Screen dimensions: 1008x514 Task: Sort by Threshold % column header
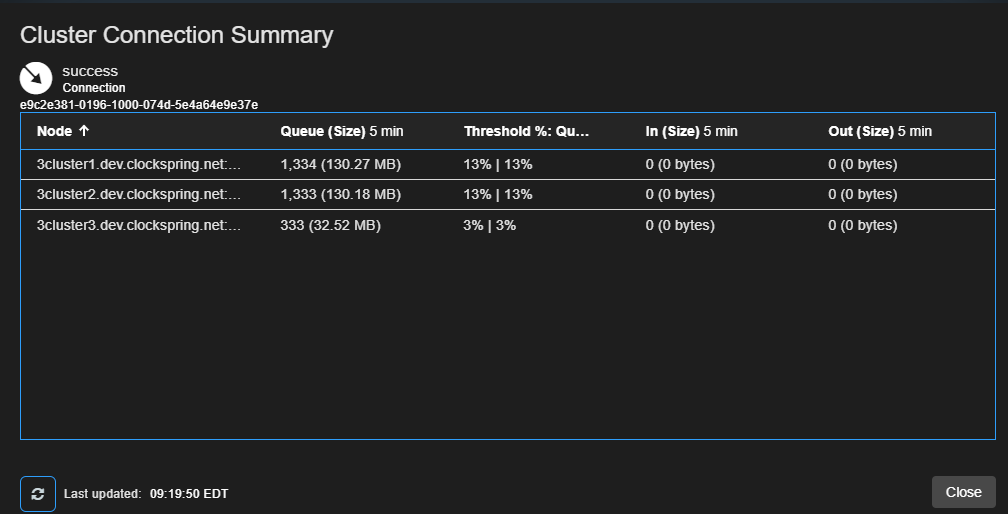pyautogui.click(x=526, y=131)
